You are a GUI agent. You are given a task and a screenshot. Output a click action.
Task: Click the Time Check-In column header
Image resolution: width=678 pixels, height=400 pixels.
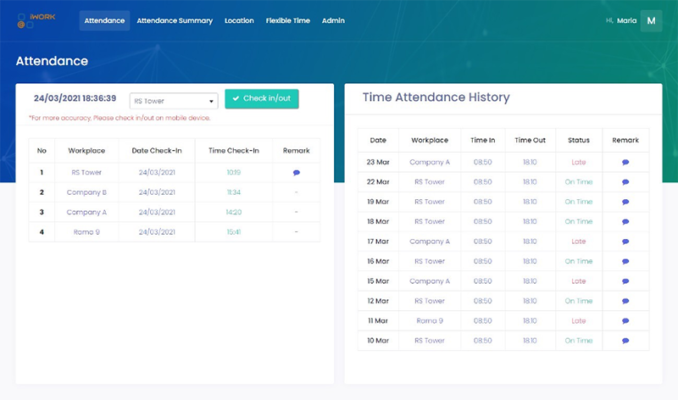point(233,150)
